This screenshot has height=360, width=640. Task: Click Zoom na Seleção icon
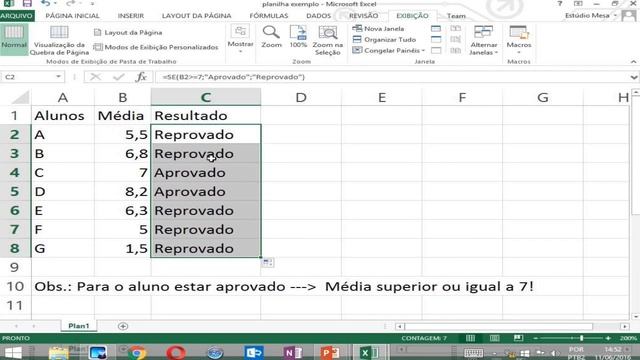coord(327,40)
